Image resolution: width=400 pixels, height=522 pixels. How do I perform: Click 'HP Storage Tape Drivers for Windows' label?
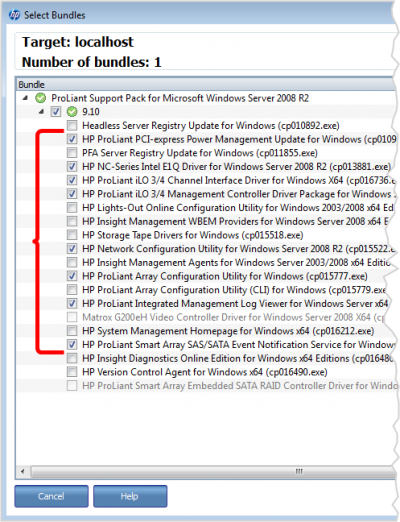point(193,235)
